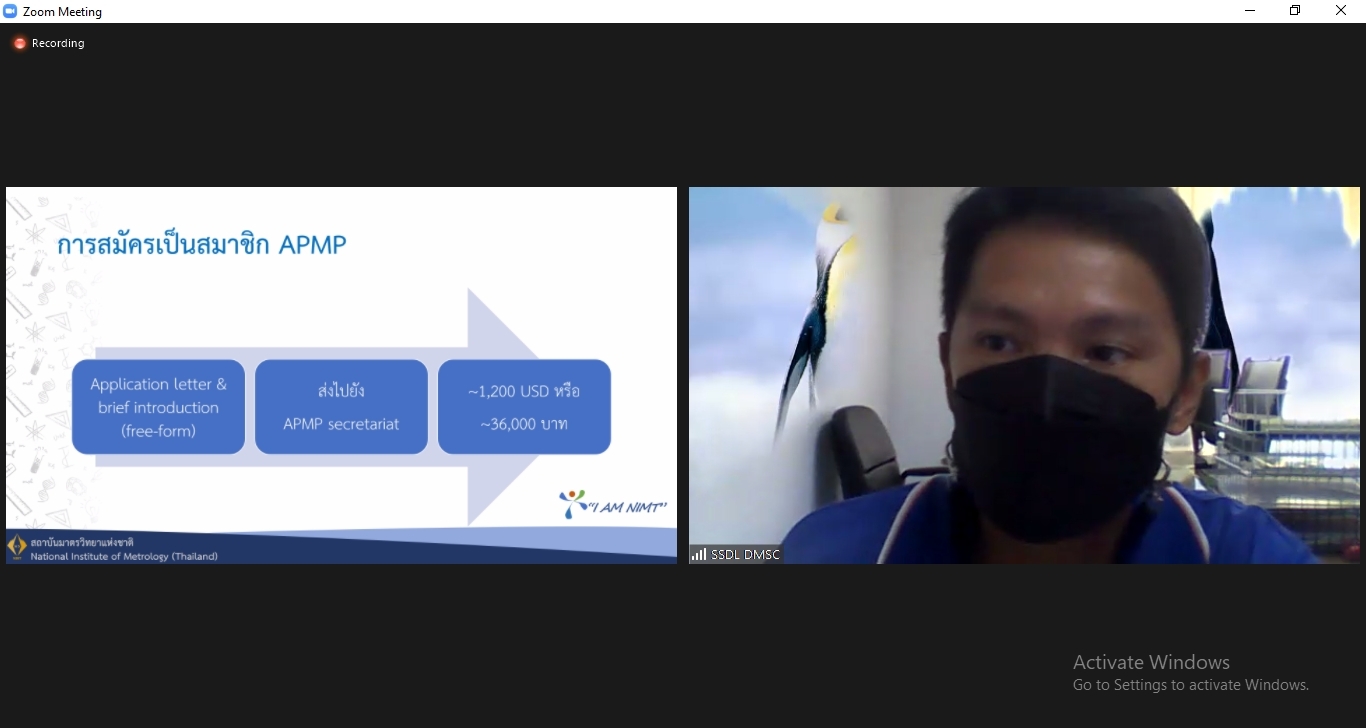
Task: Restore down the Zoom Meeting window
Action: coord(1295,11)
